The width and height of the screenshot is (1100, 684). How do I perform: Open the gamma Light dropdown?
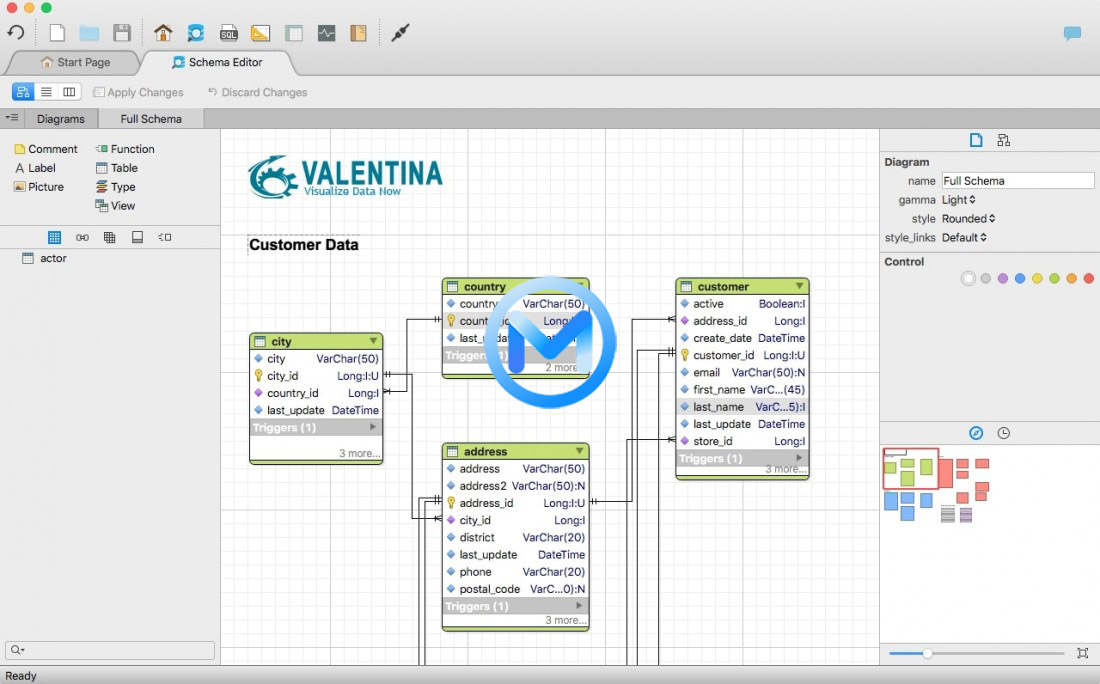pyautogui.click(x=958, y=200)
